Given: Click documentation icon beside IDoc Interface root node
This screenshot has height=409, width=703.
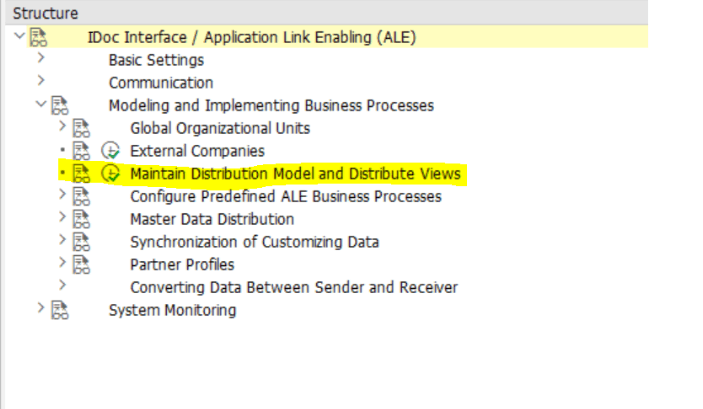Looking at the screenshot, I should (x=38, y=38).
